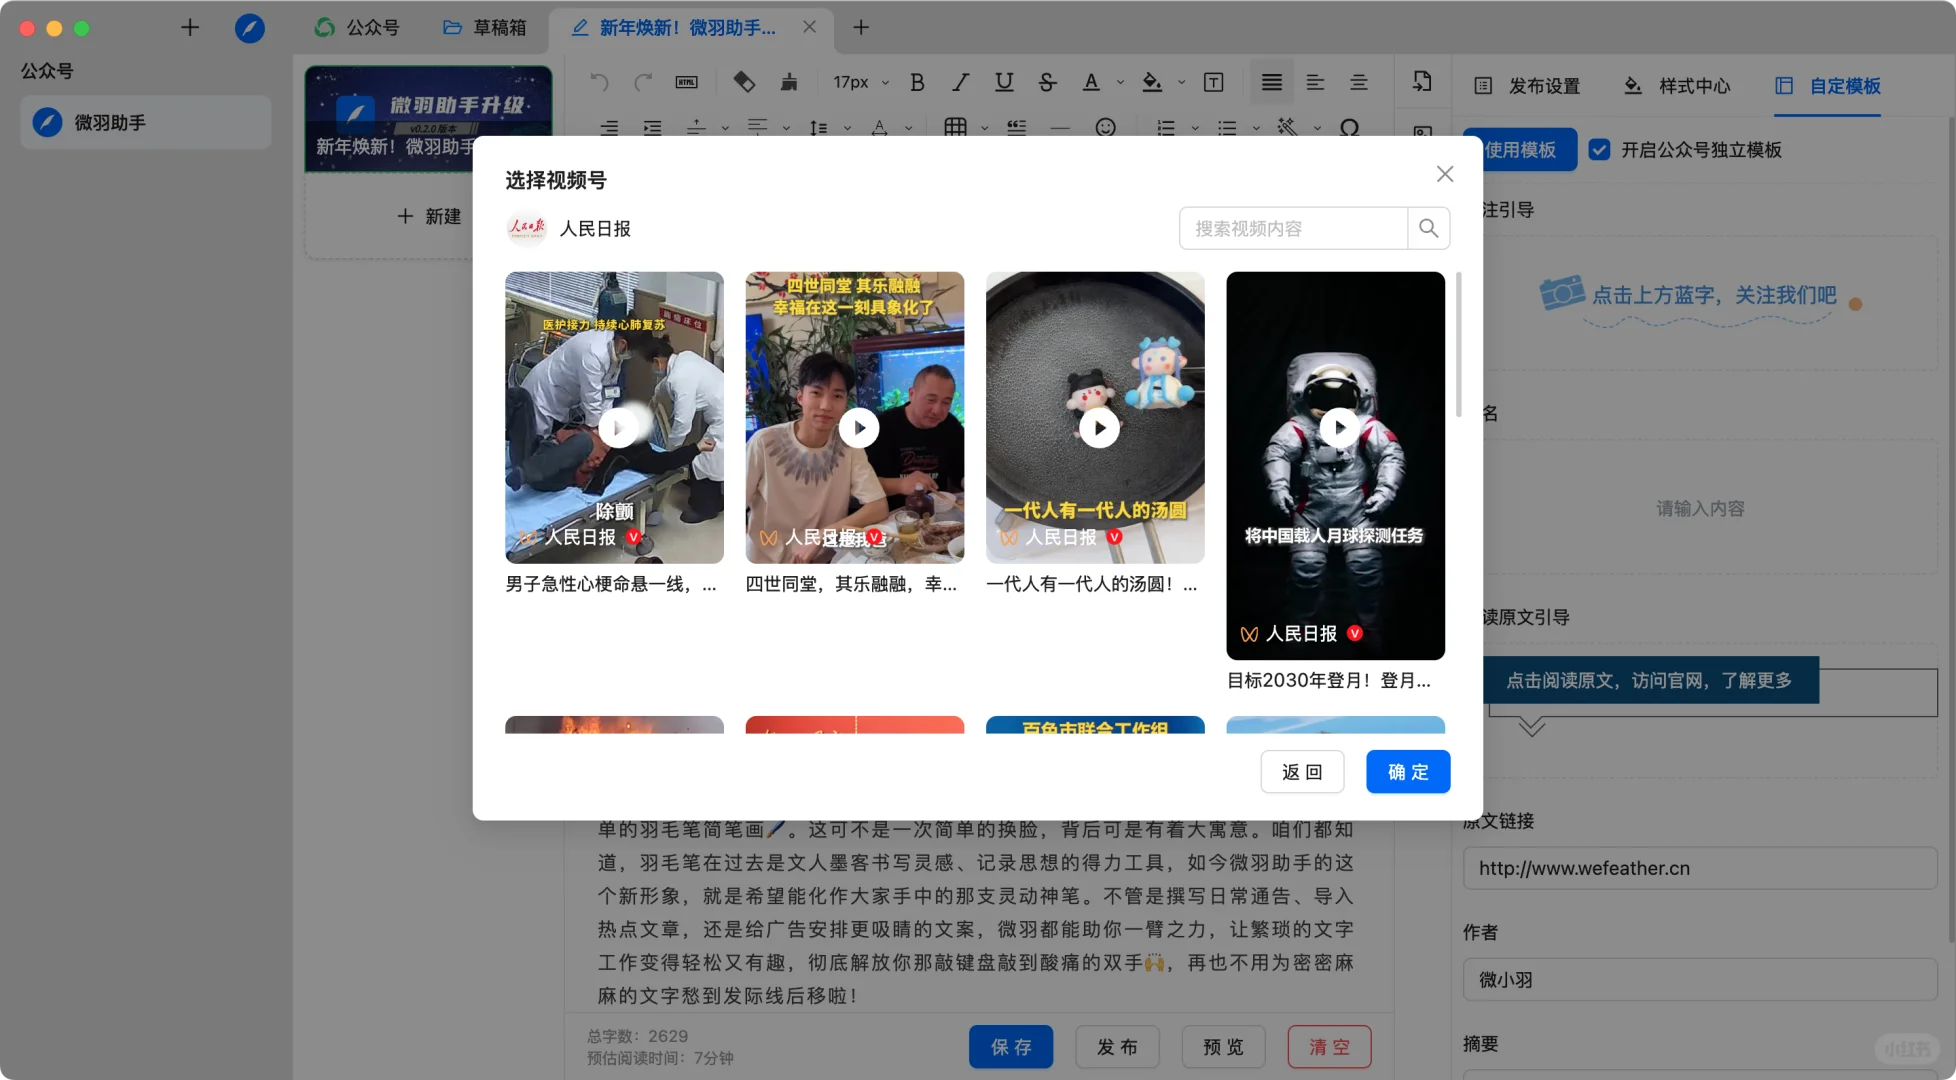Open the HTML source view icon
Image resolution: width=1956 pixels, height=1080 pixels.
point(686,82)
